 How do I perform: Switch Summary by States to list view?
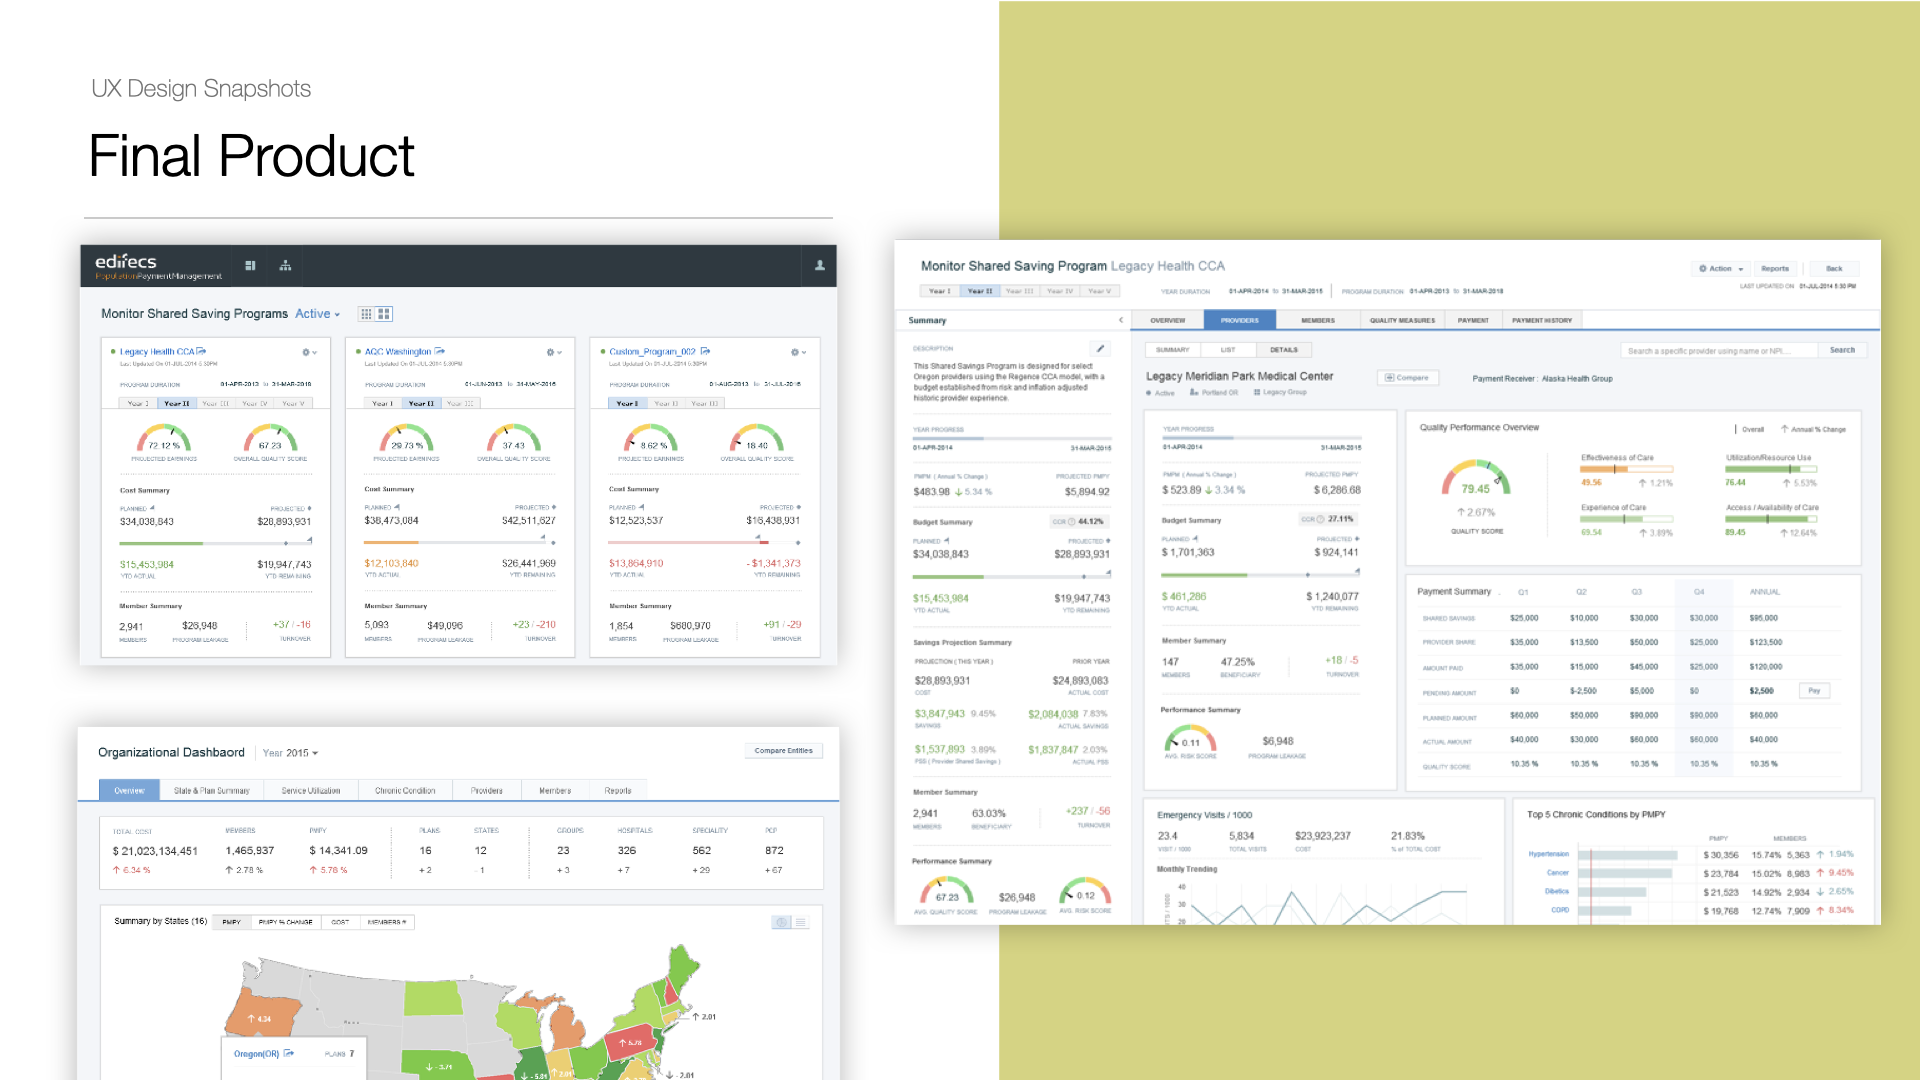[800, 922]
